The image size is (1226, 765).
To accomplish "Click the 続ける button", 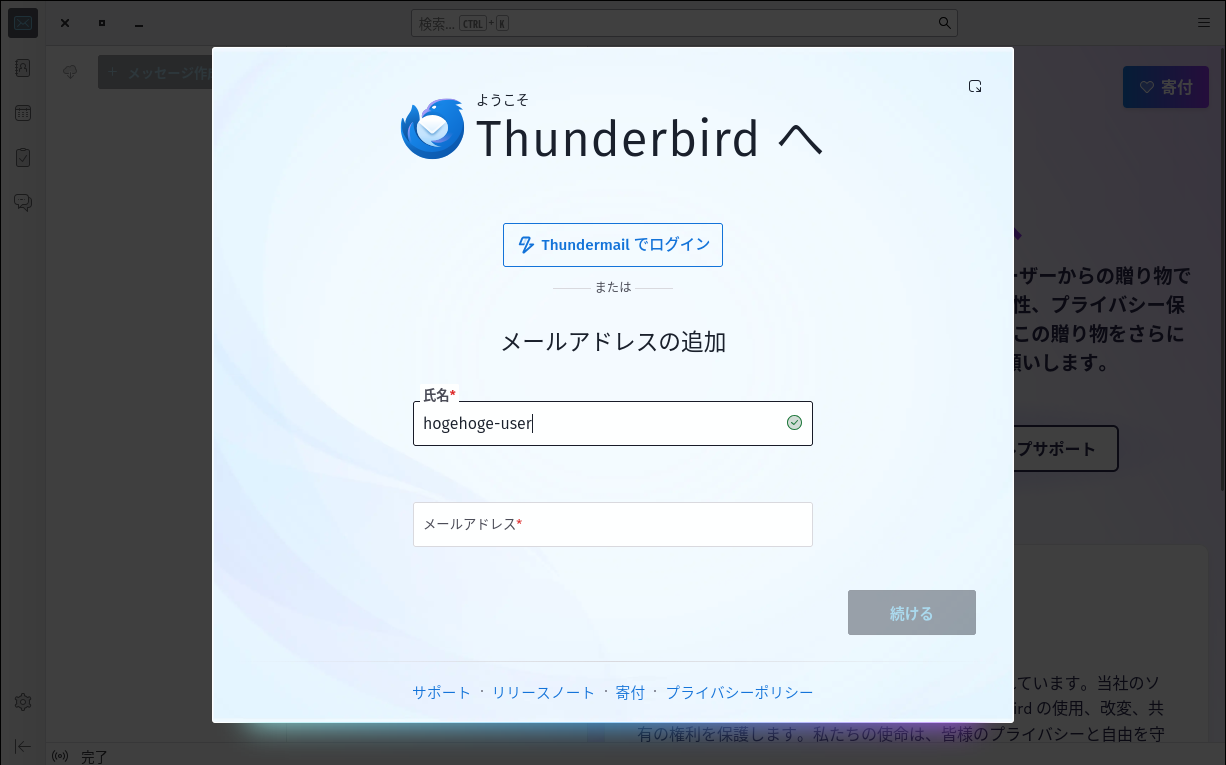I will (x=912, y=613).
